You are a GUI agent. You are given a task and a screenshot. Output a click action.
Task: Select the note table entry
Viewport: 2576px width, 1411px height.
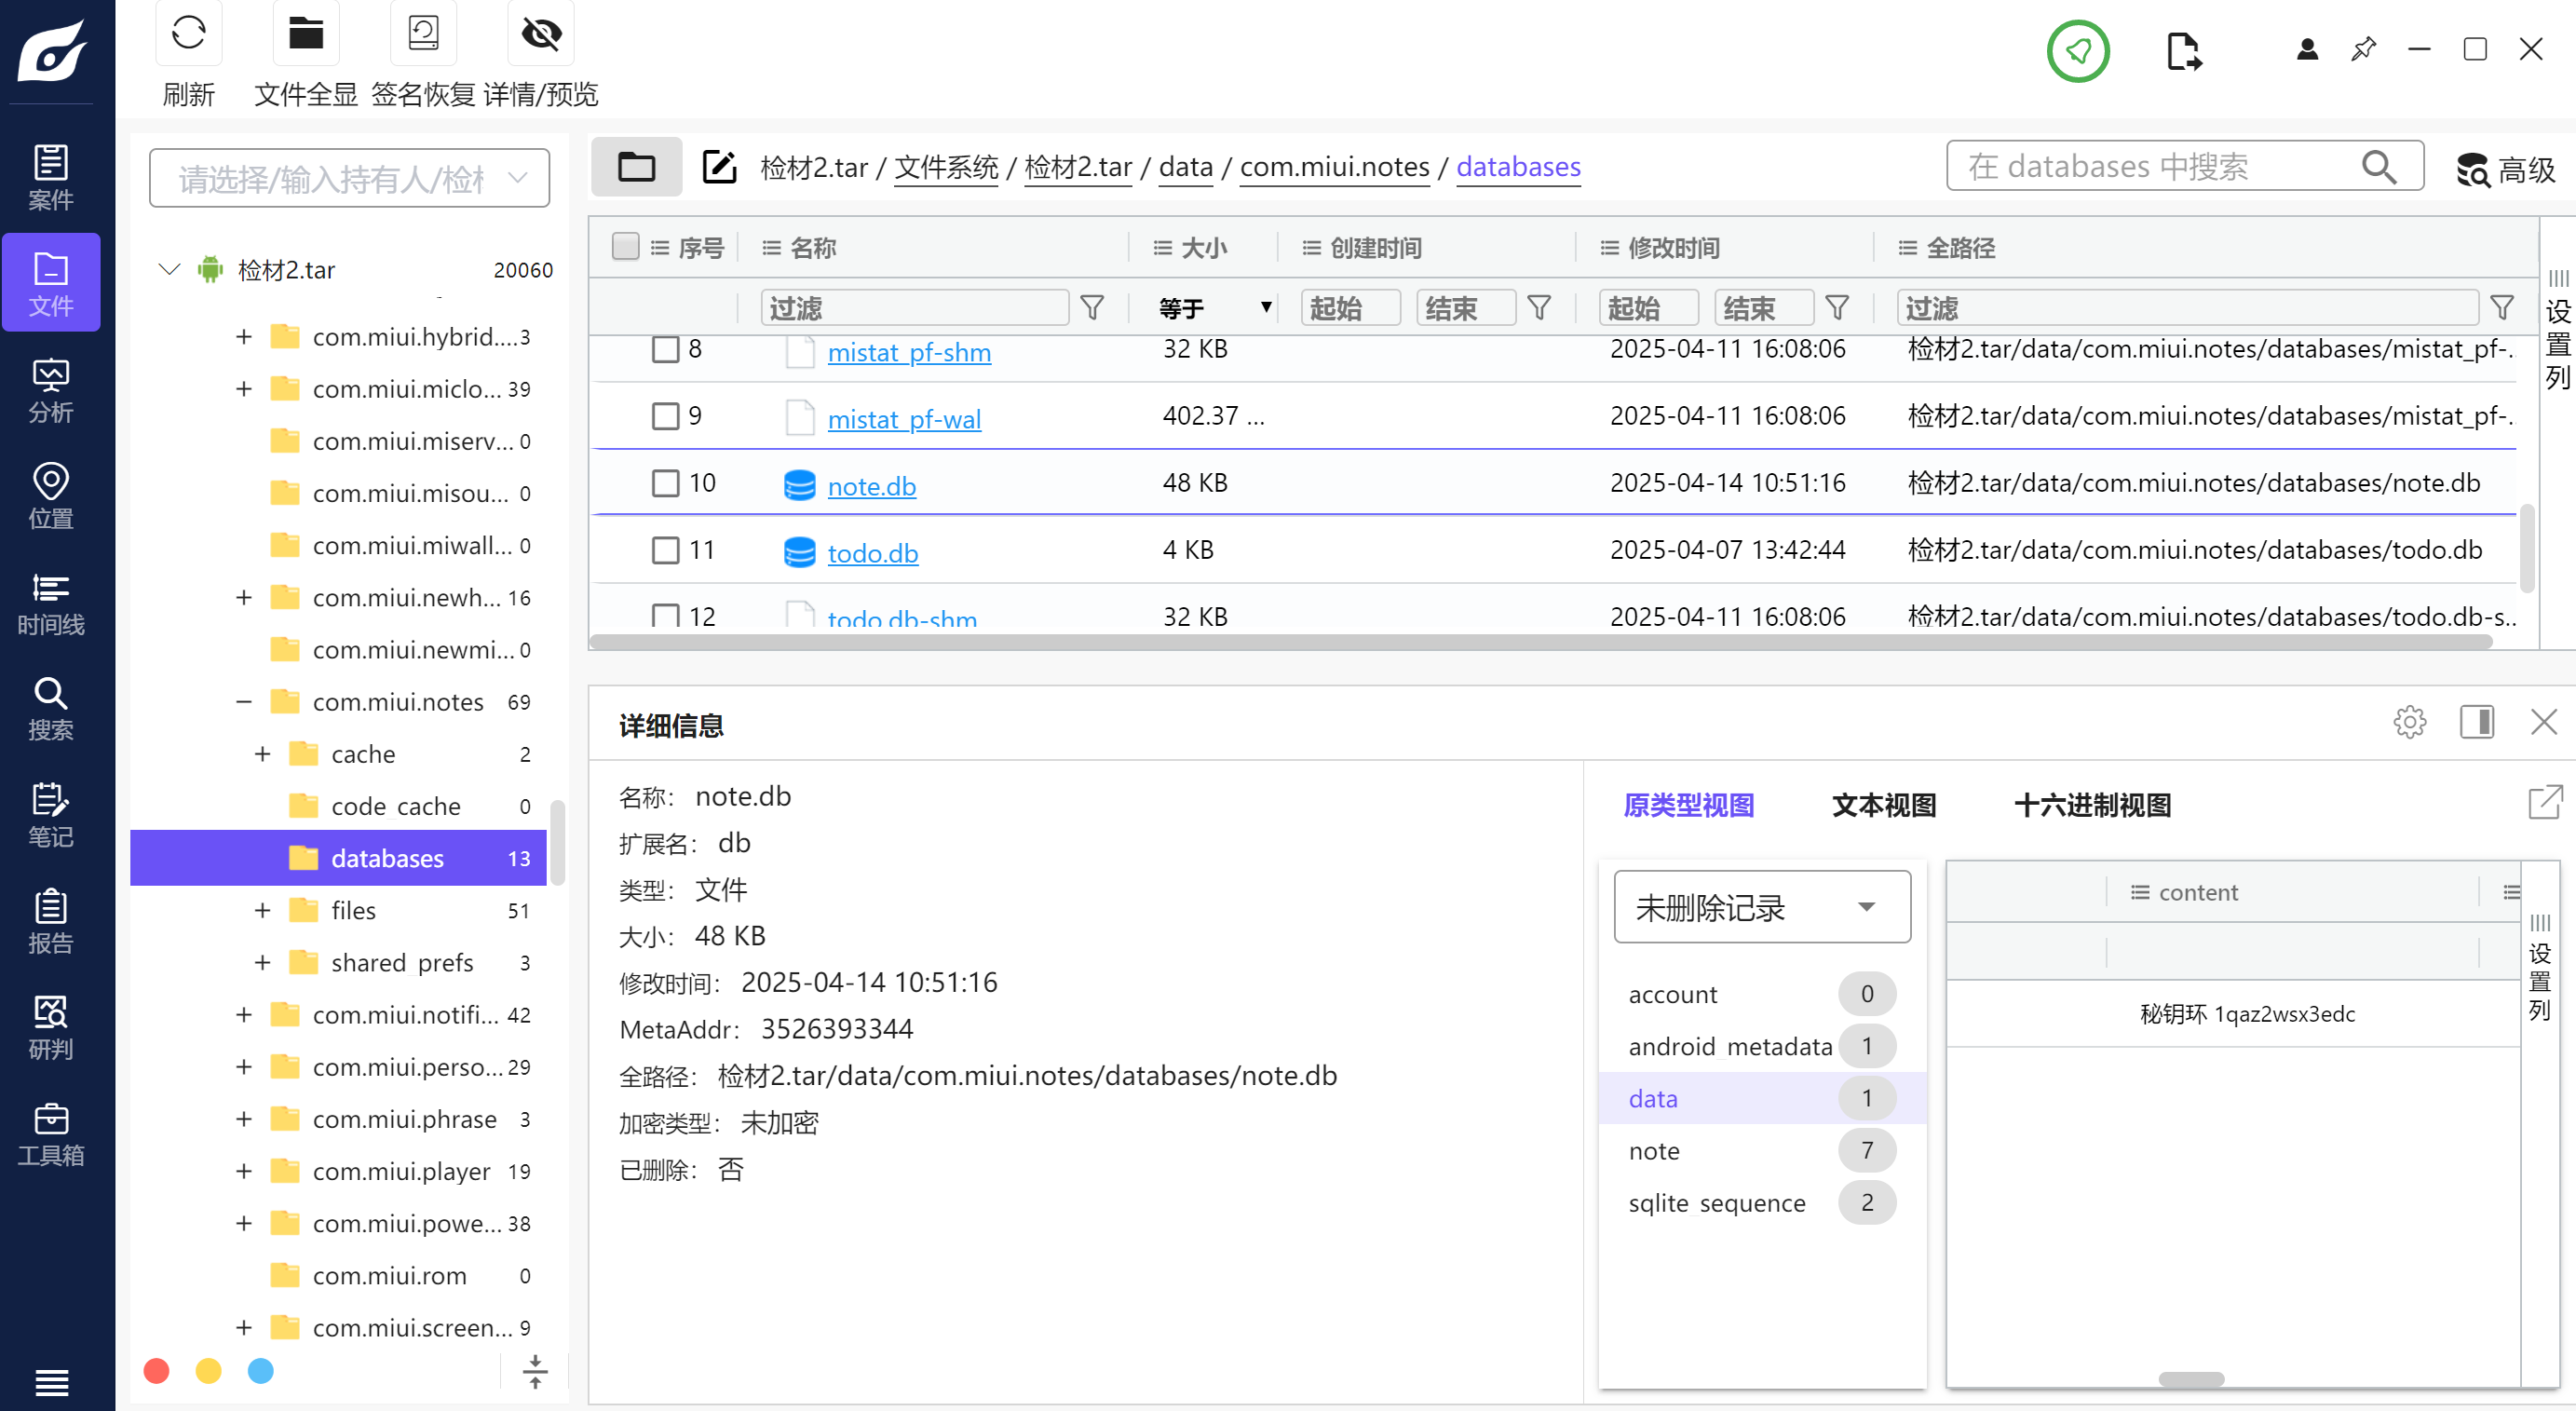pos(1762,1151)
